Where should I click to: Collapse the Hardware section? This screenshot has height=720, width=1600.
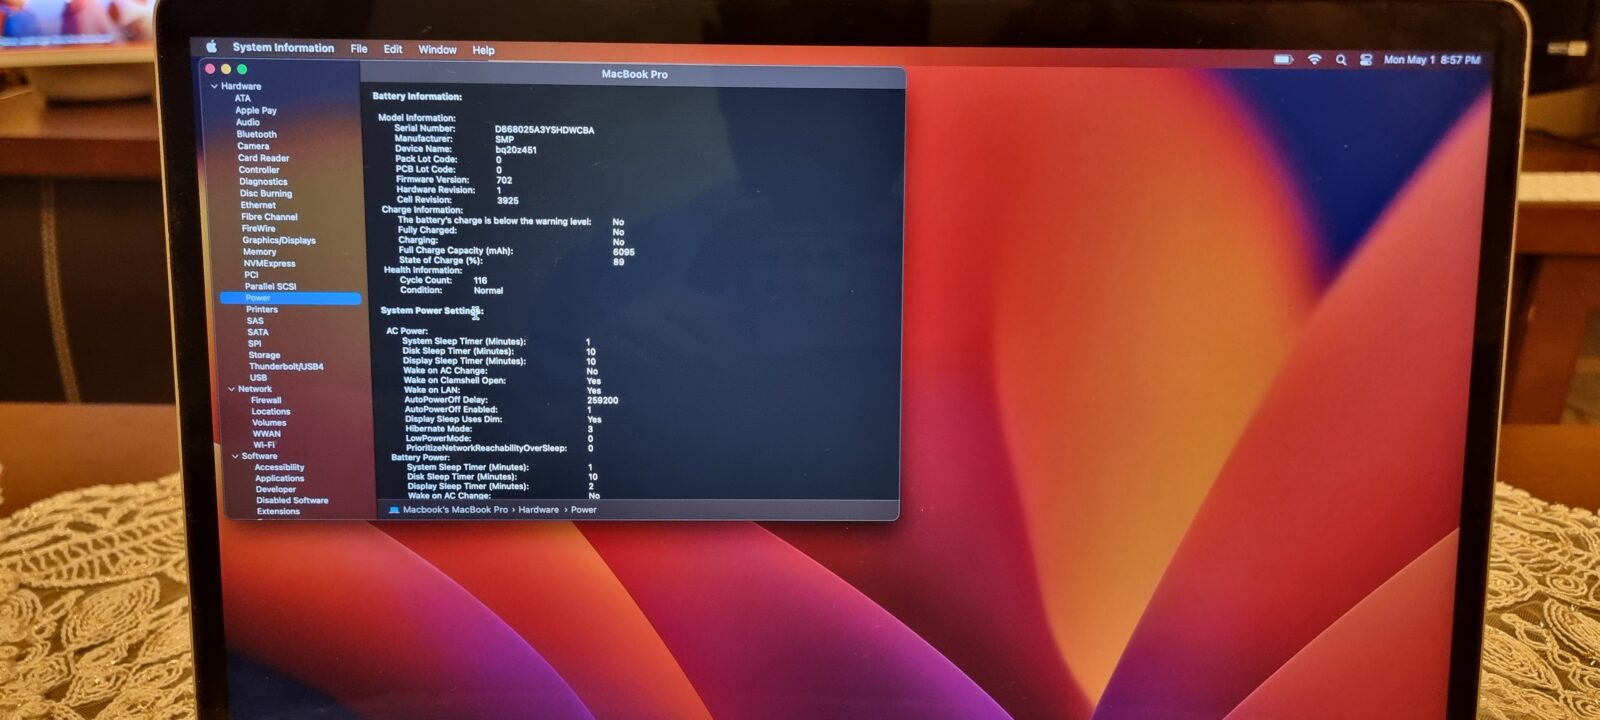click(214, 87)
